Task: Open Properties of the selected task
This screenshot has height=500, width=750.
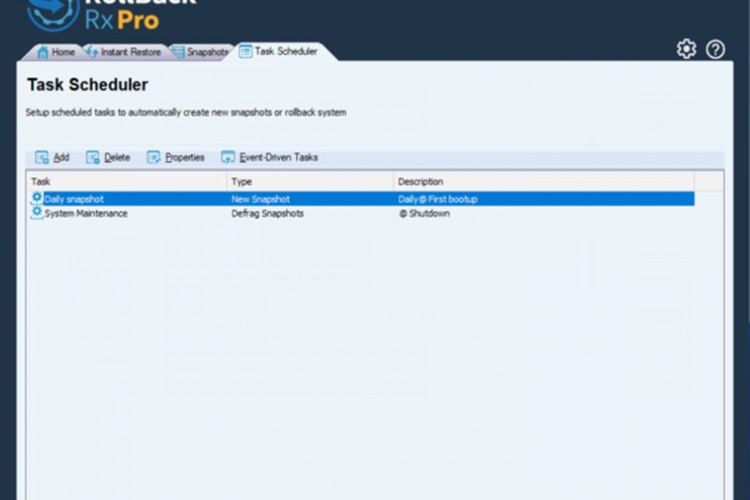Action: [176, 157]
